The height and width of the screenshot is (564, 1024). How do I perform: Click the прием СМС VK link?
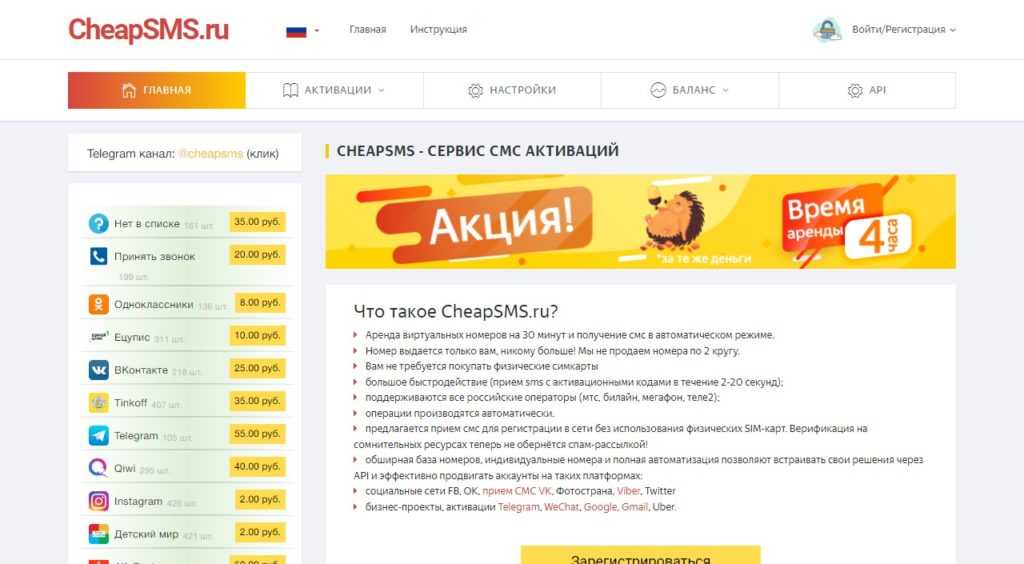click(517, 491)
